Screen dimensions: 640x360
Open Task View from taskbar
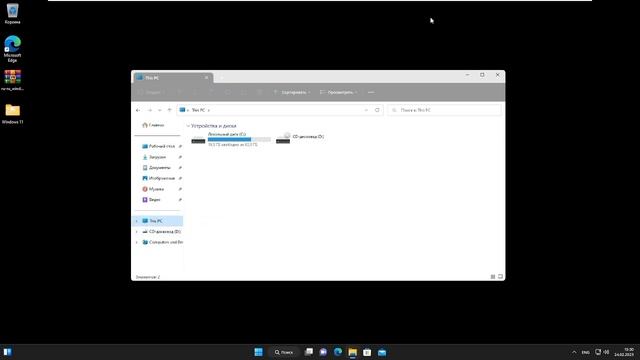pyautogui.click(x=309, y=352)
